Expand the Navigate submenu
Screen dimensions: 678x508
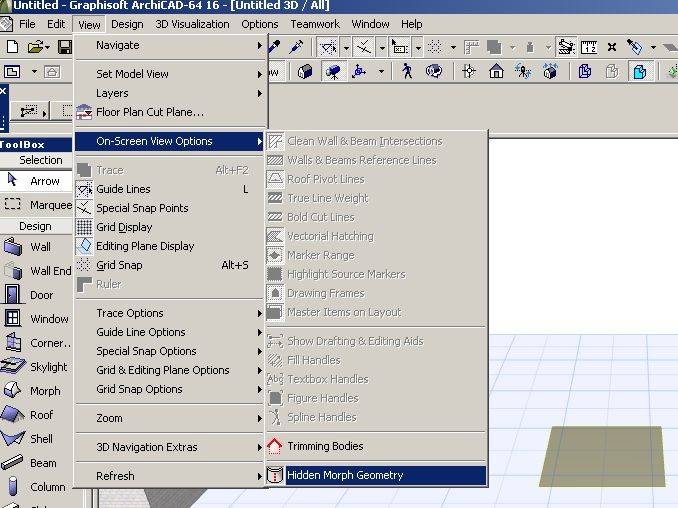pyautogui.click(x=170, y=45)
